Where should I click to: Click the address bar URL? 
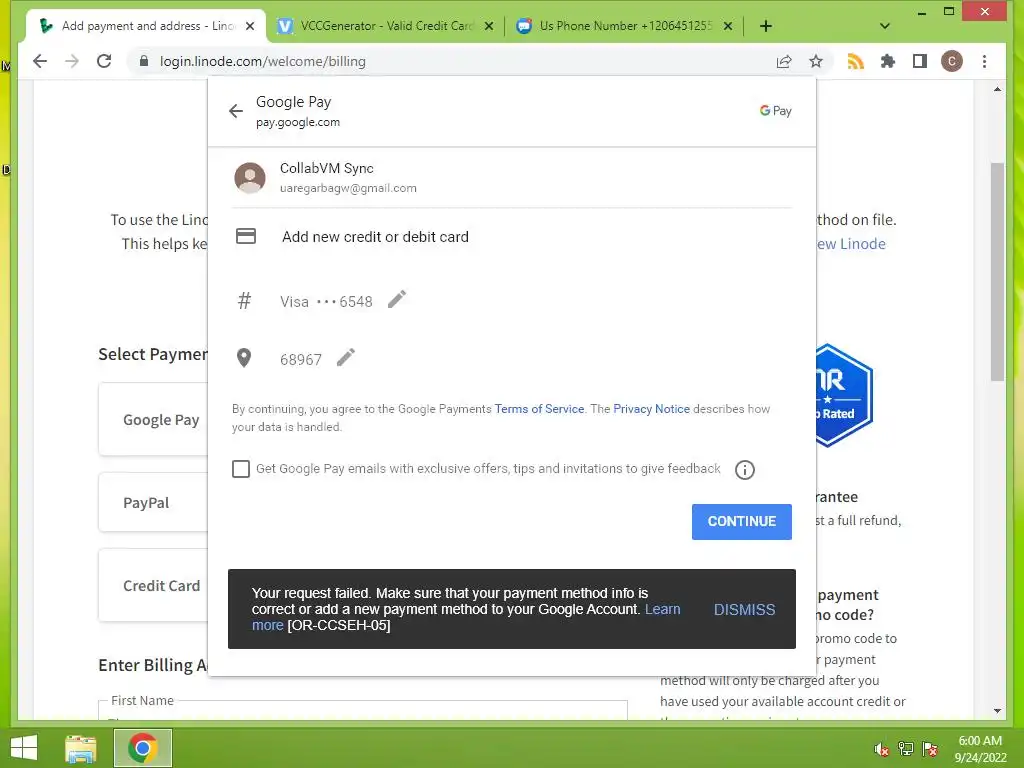coord(263,61)
